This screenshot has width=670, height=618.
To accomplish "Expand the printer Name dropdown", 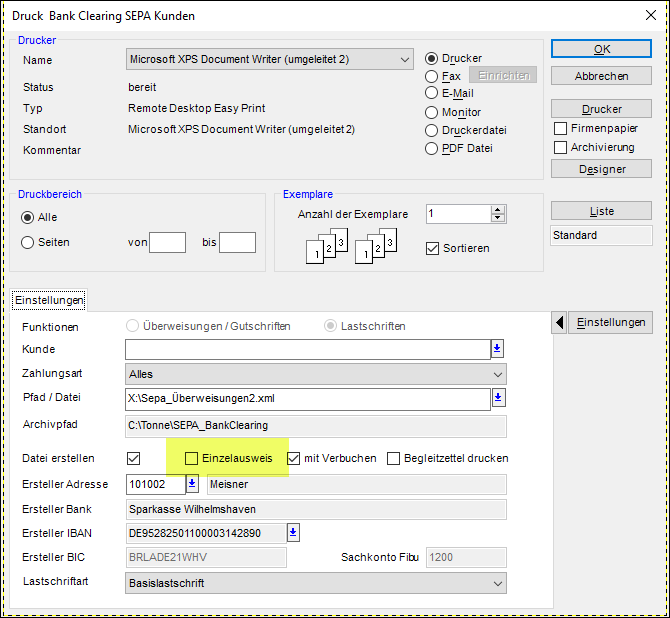I will [404, 60].
